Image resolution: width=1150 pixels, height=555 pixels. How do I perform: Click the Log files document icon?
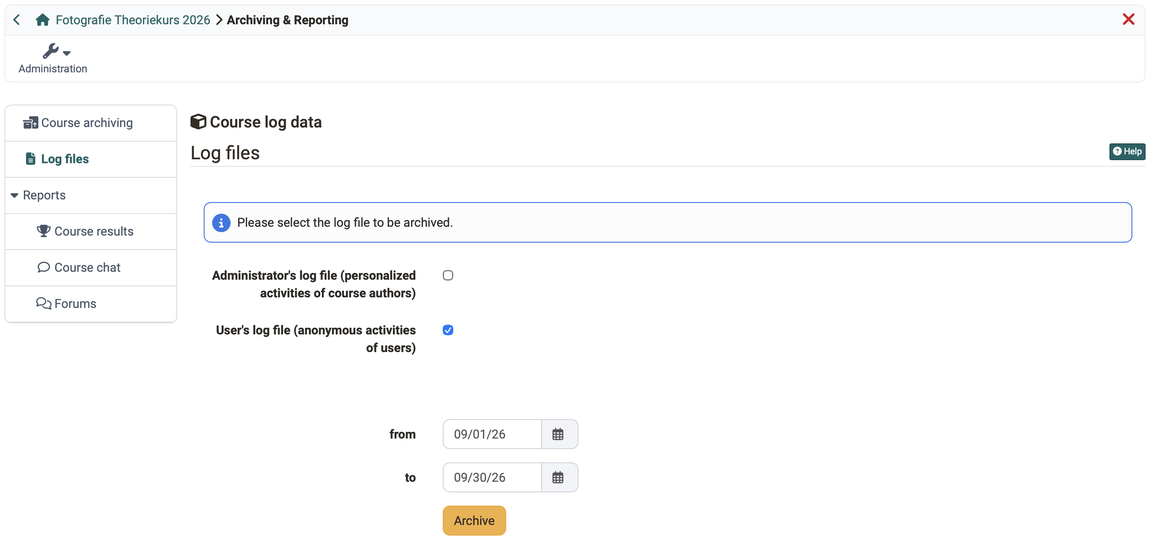pos(31,159)
